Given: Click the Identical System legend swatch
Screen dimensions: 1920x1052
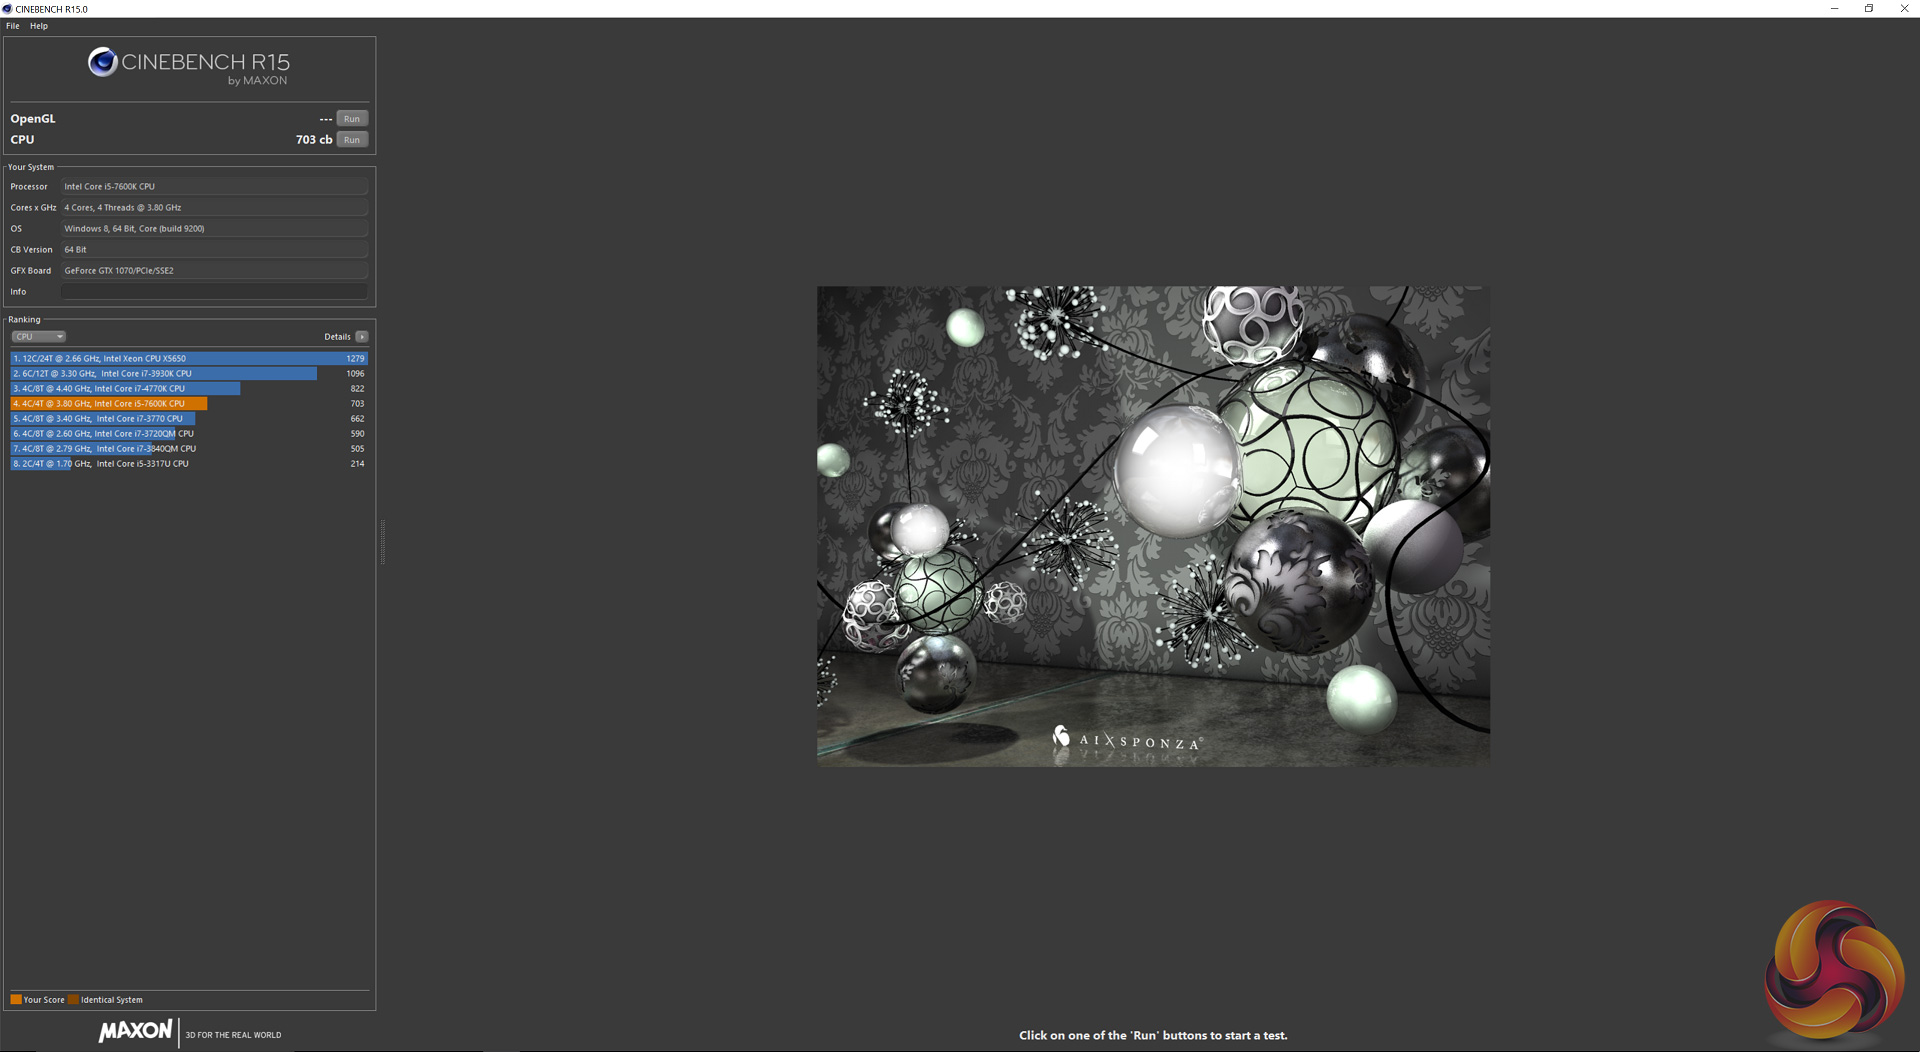Looking at the screenshot, I should coord(73,1000).
